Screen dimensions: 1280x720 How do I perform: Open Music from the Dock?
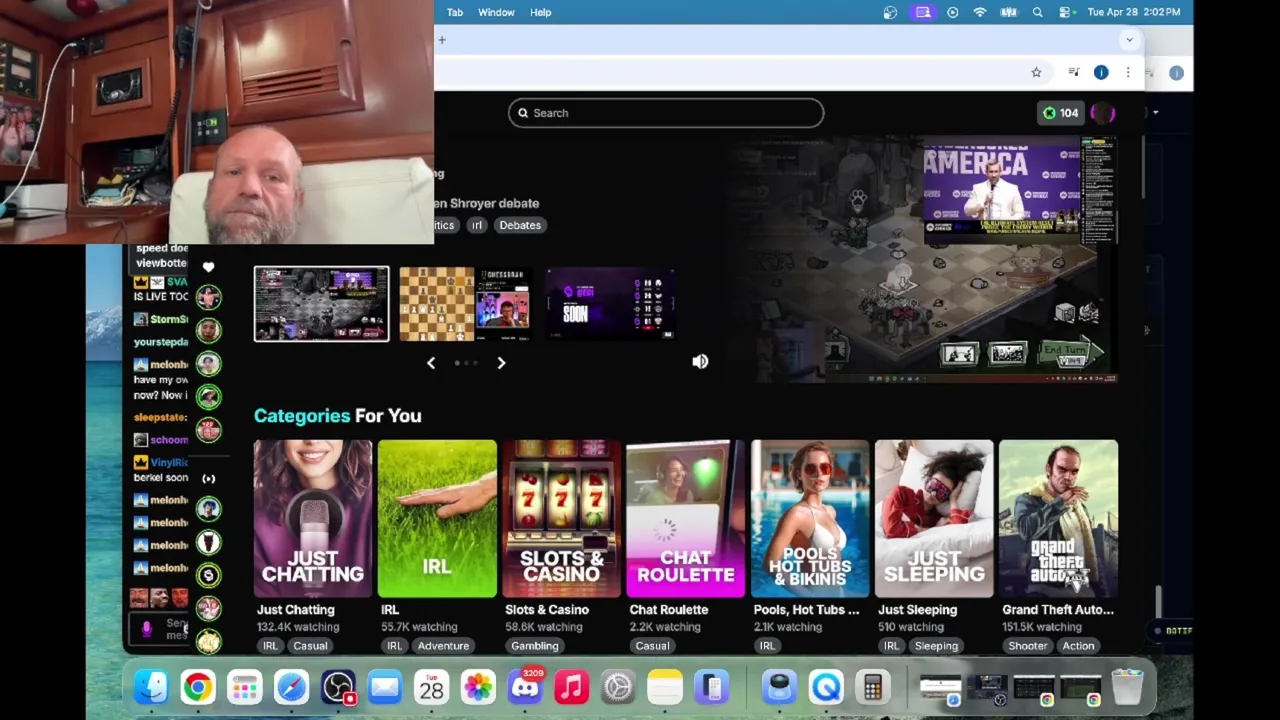(x=572, y=687)
